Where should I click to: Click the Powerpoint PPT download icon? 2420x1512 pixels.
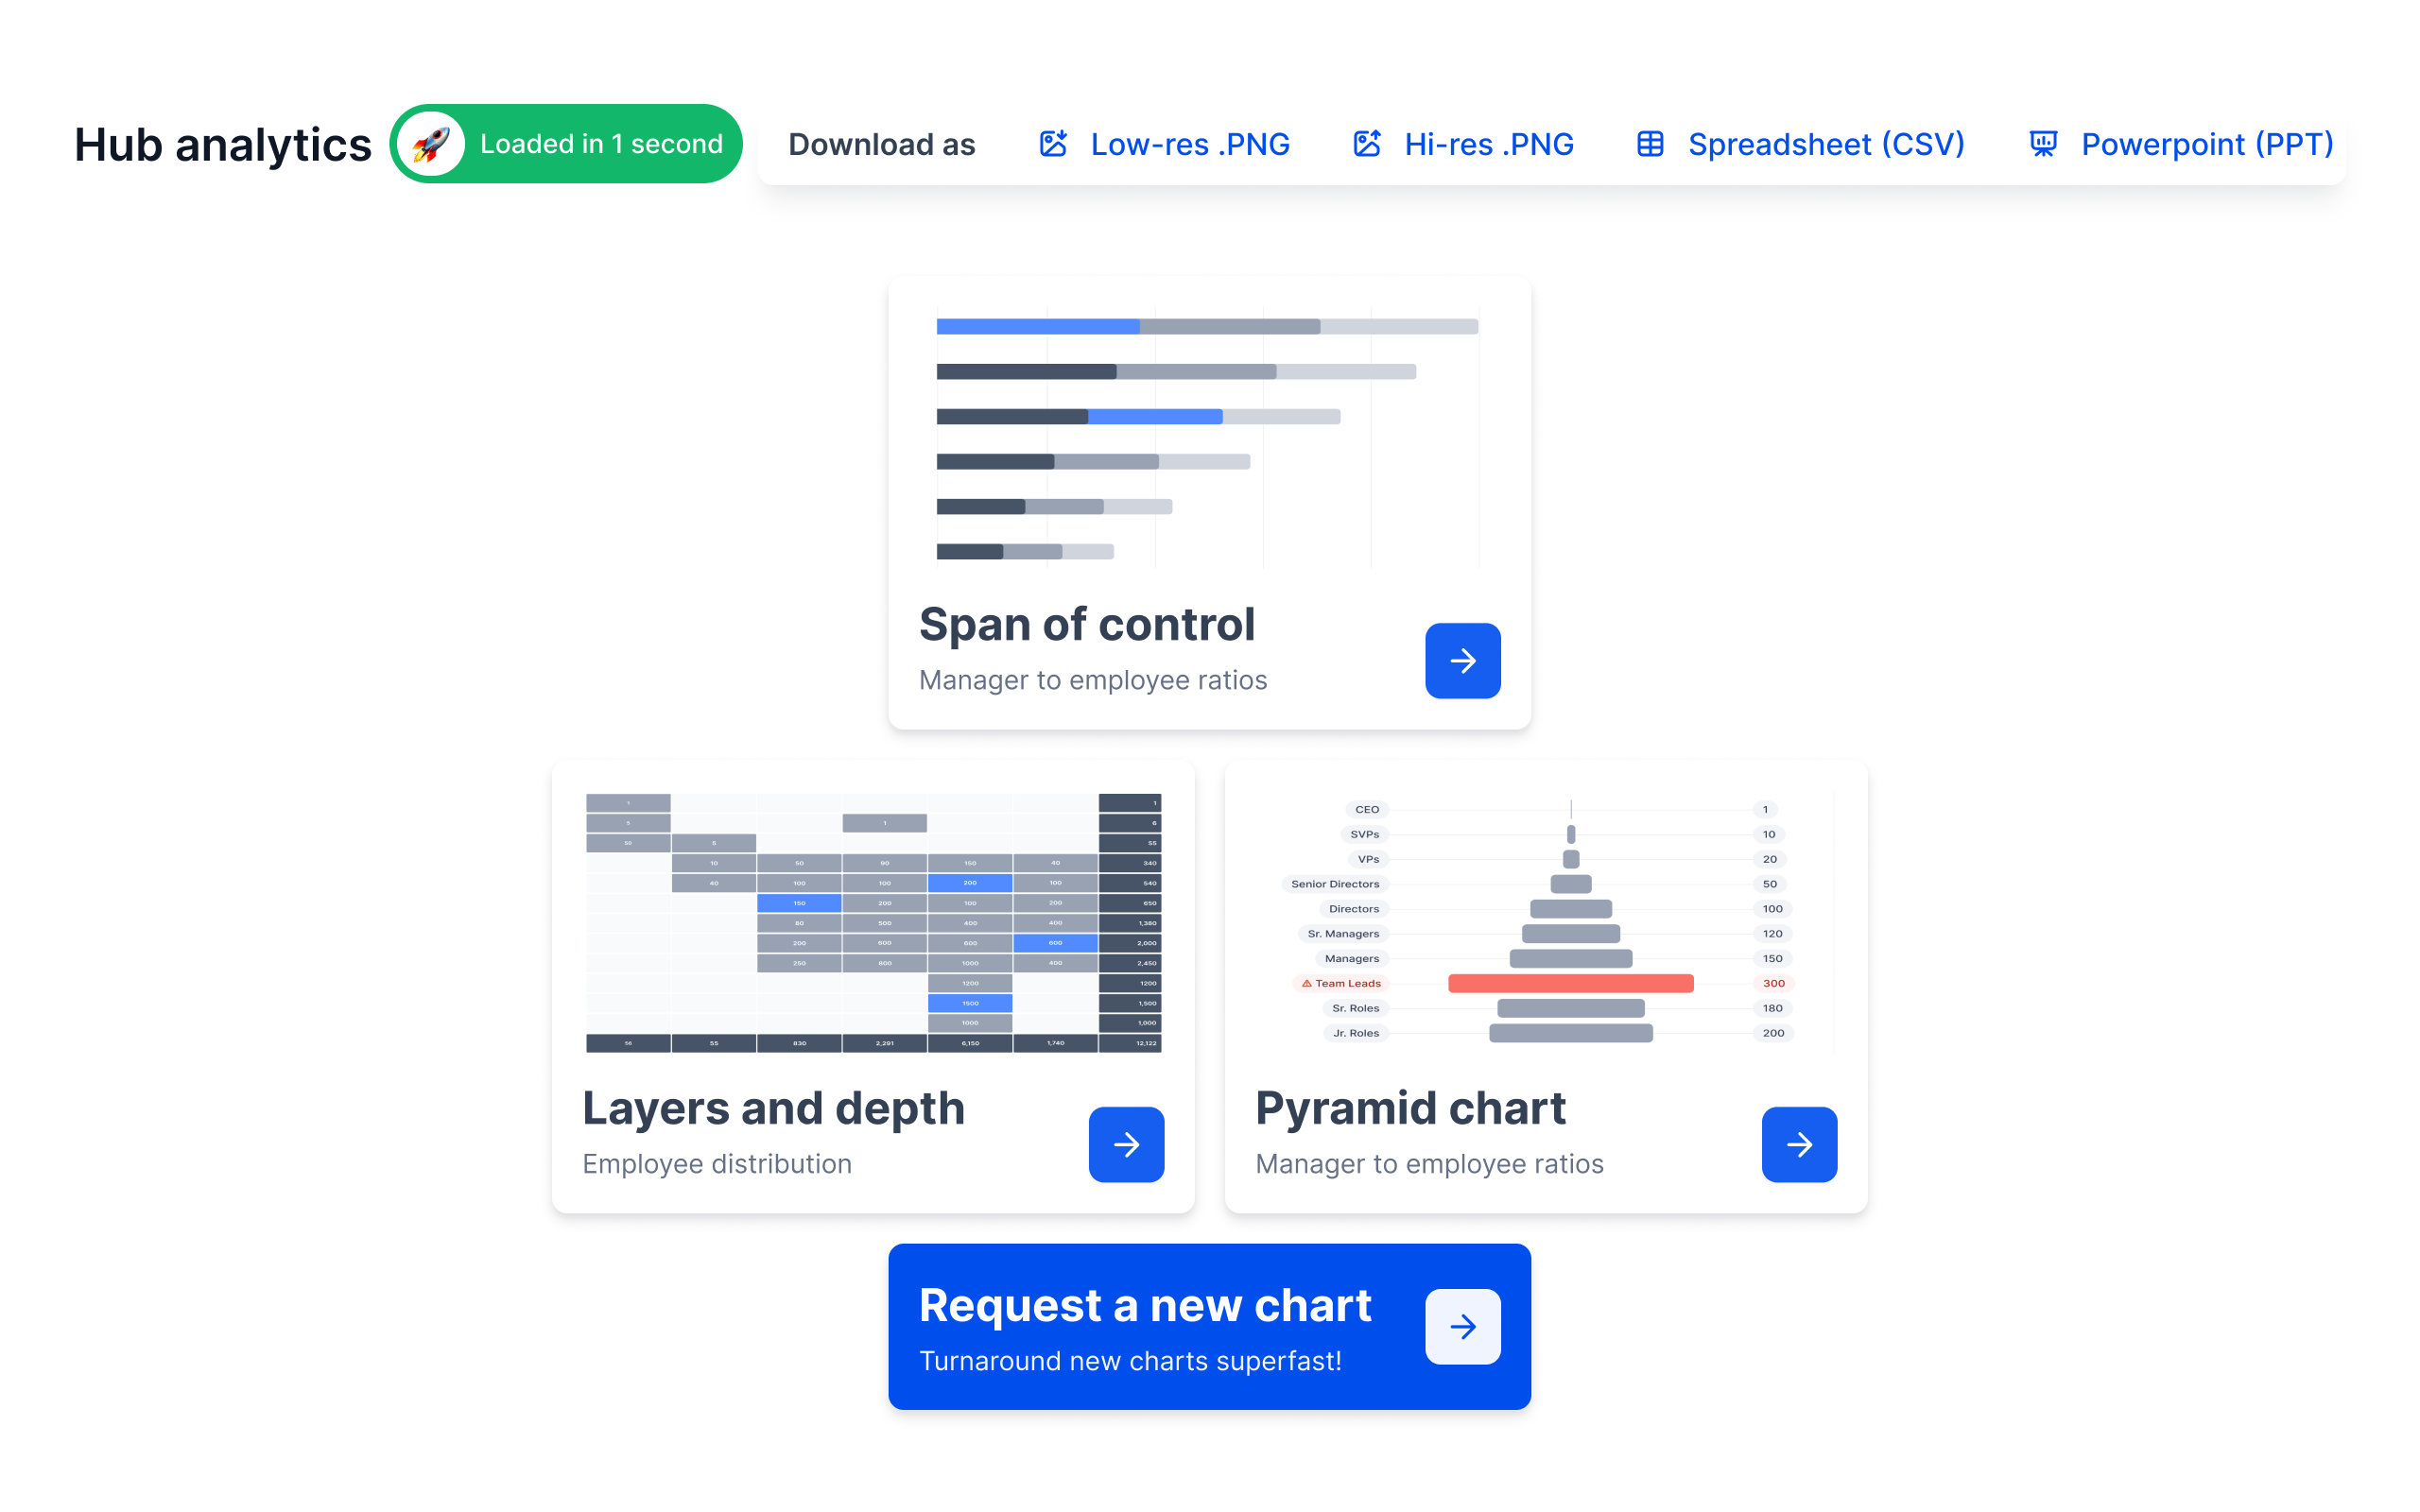2042,145
